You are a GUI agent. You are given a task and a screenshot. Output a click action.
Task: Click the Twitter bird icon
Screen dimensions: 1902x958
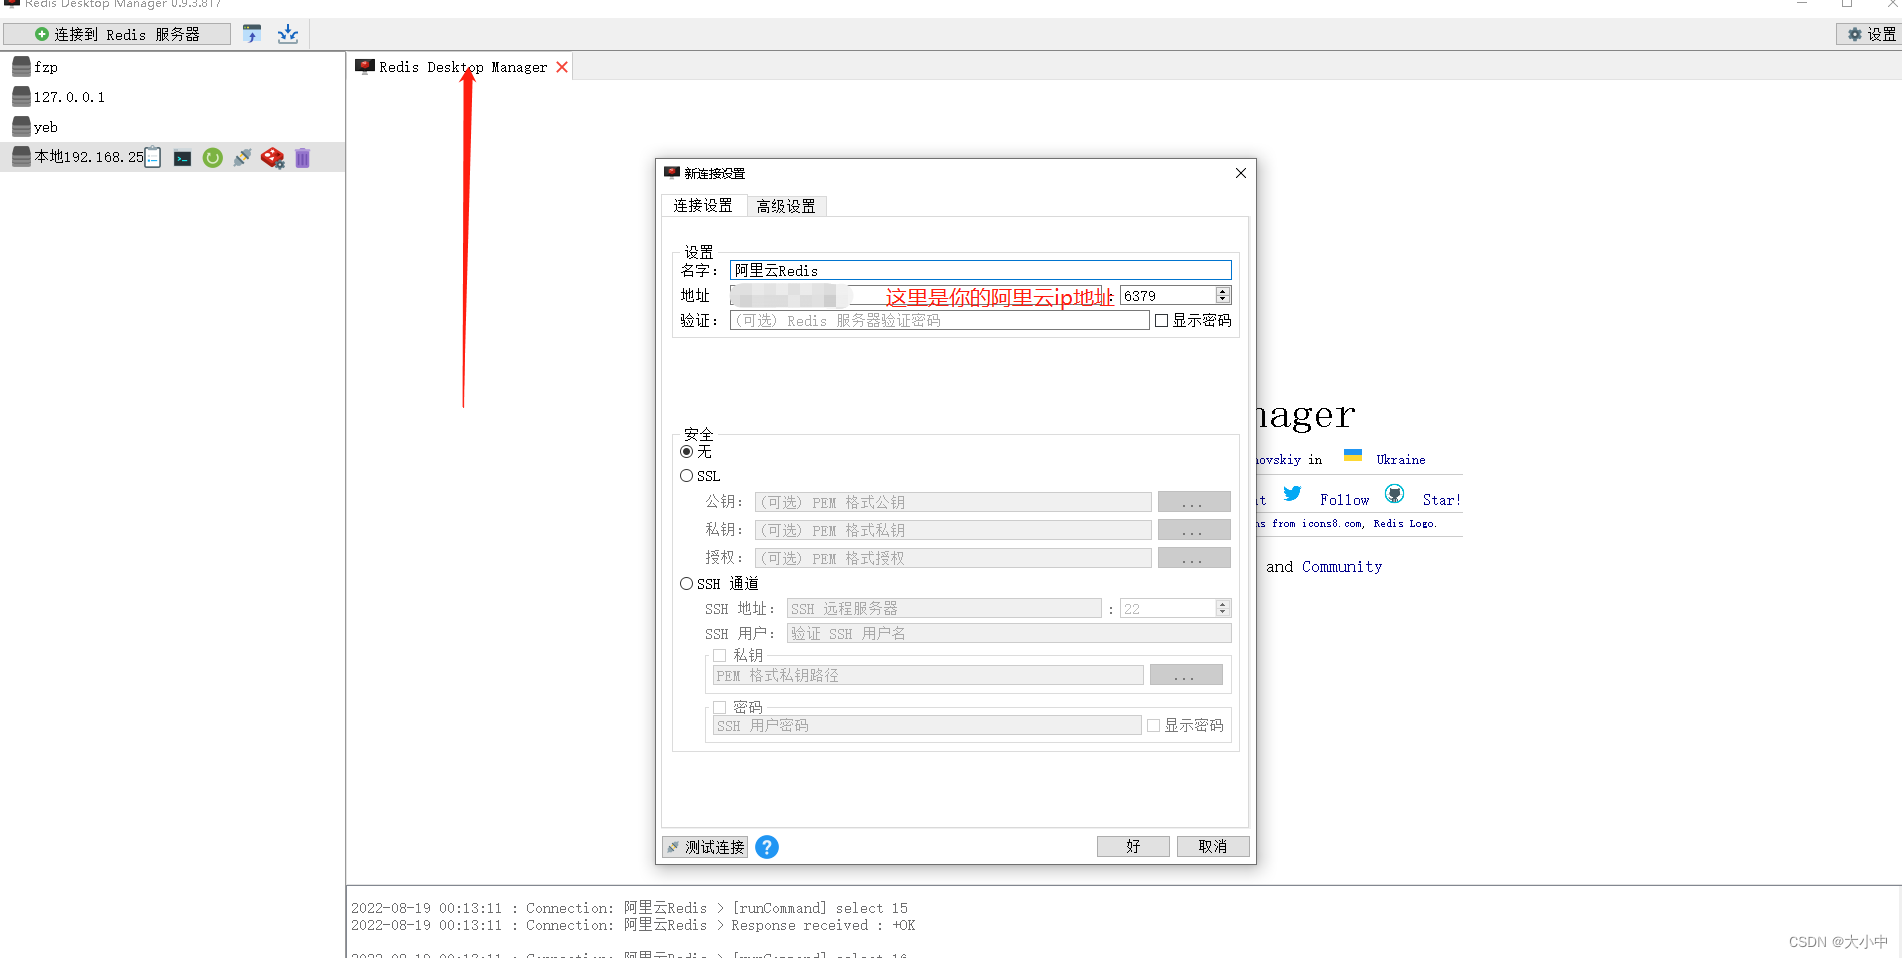click(1292, 494)
